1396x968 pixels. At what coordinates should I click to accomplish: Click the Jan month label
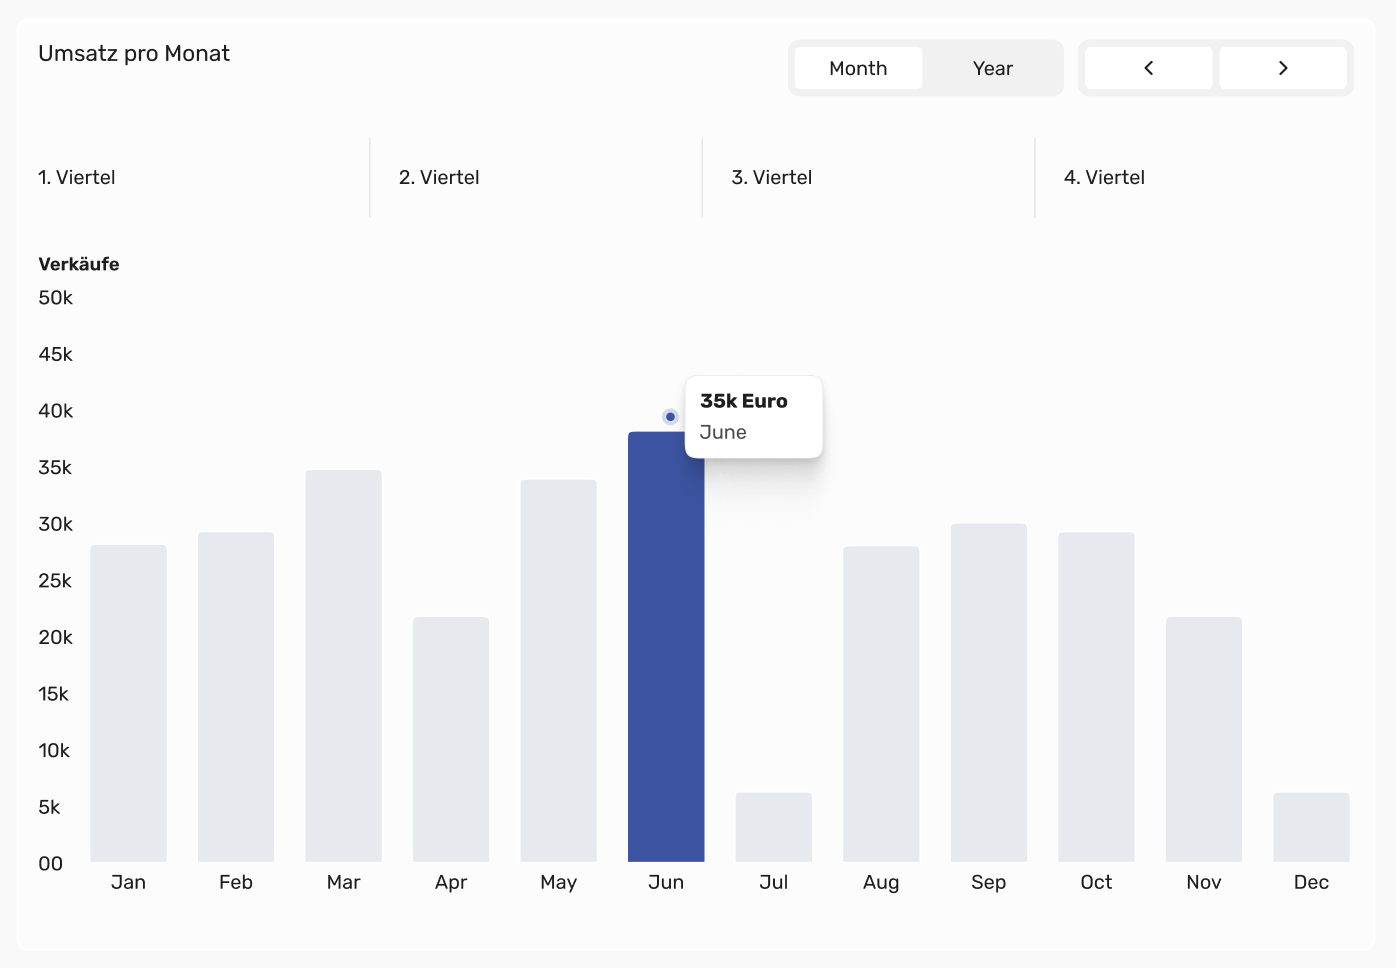point(128,882)
